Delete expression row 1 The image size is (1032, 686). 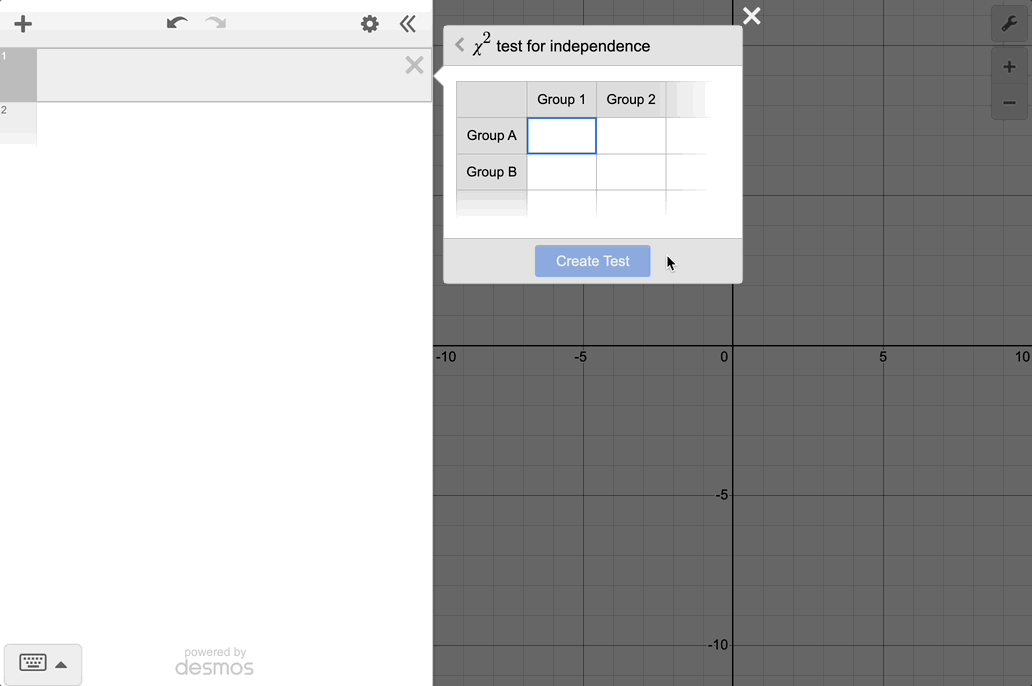(414, 66)
